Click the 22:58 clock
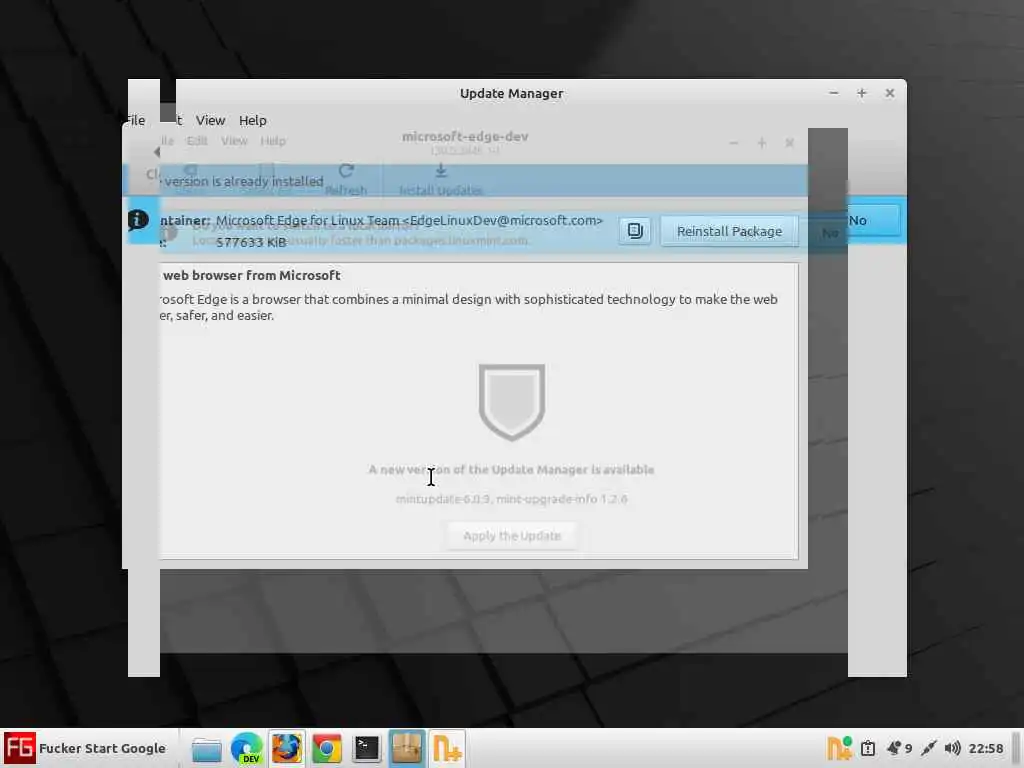Image resolution: width=1024 pixels, height=768 pixels. point(985,748)
